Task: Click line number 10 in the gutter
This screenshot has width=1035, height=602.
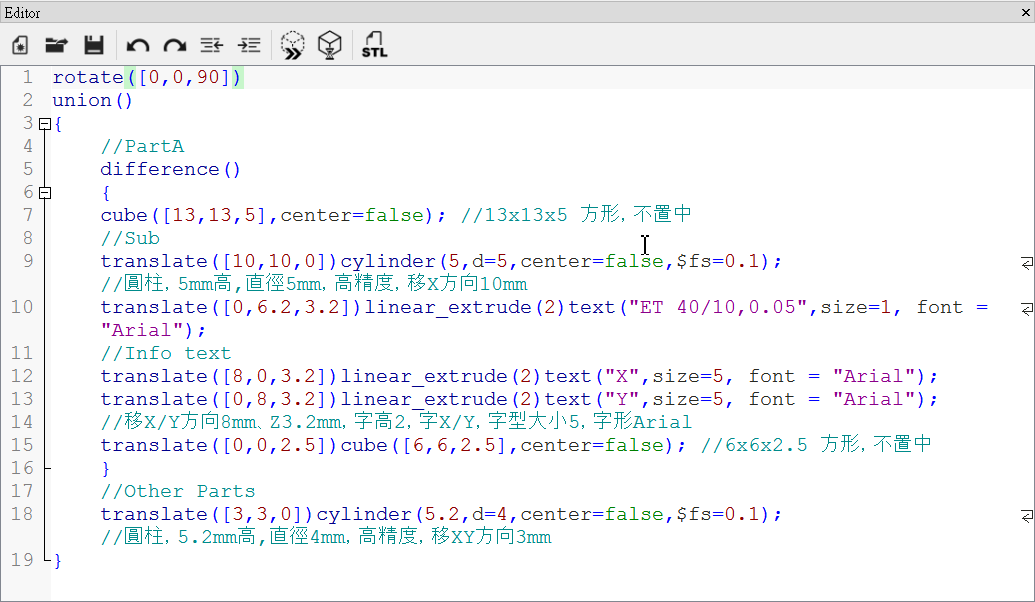Action: point(22,308)
